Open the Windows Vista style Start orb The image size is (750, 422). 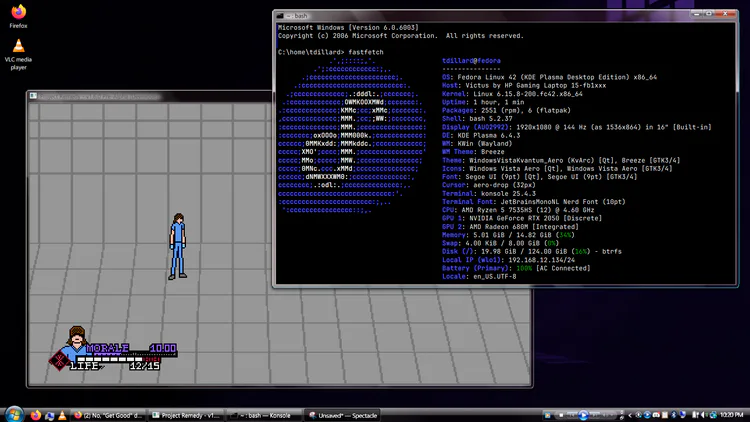(x=14, y=414)
